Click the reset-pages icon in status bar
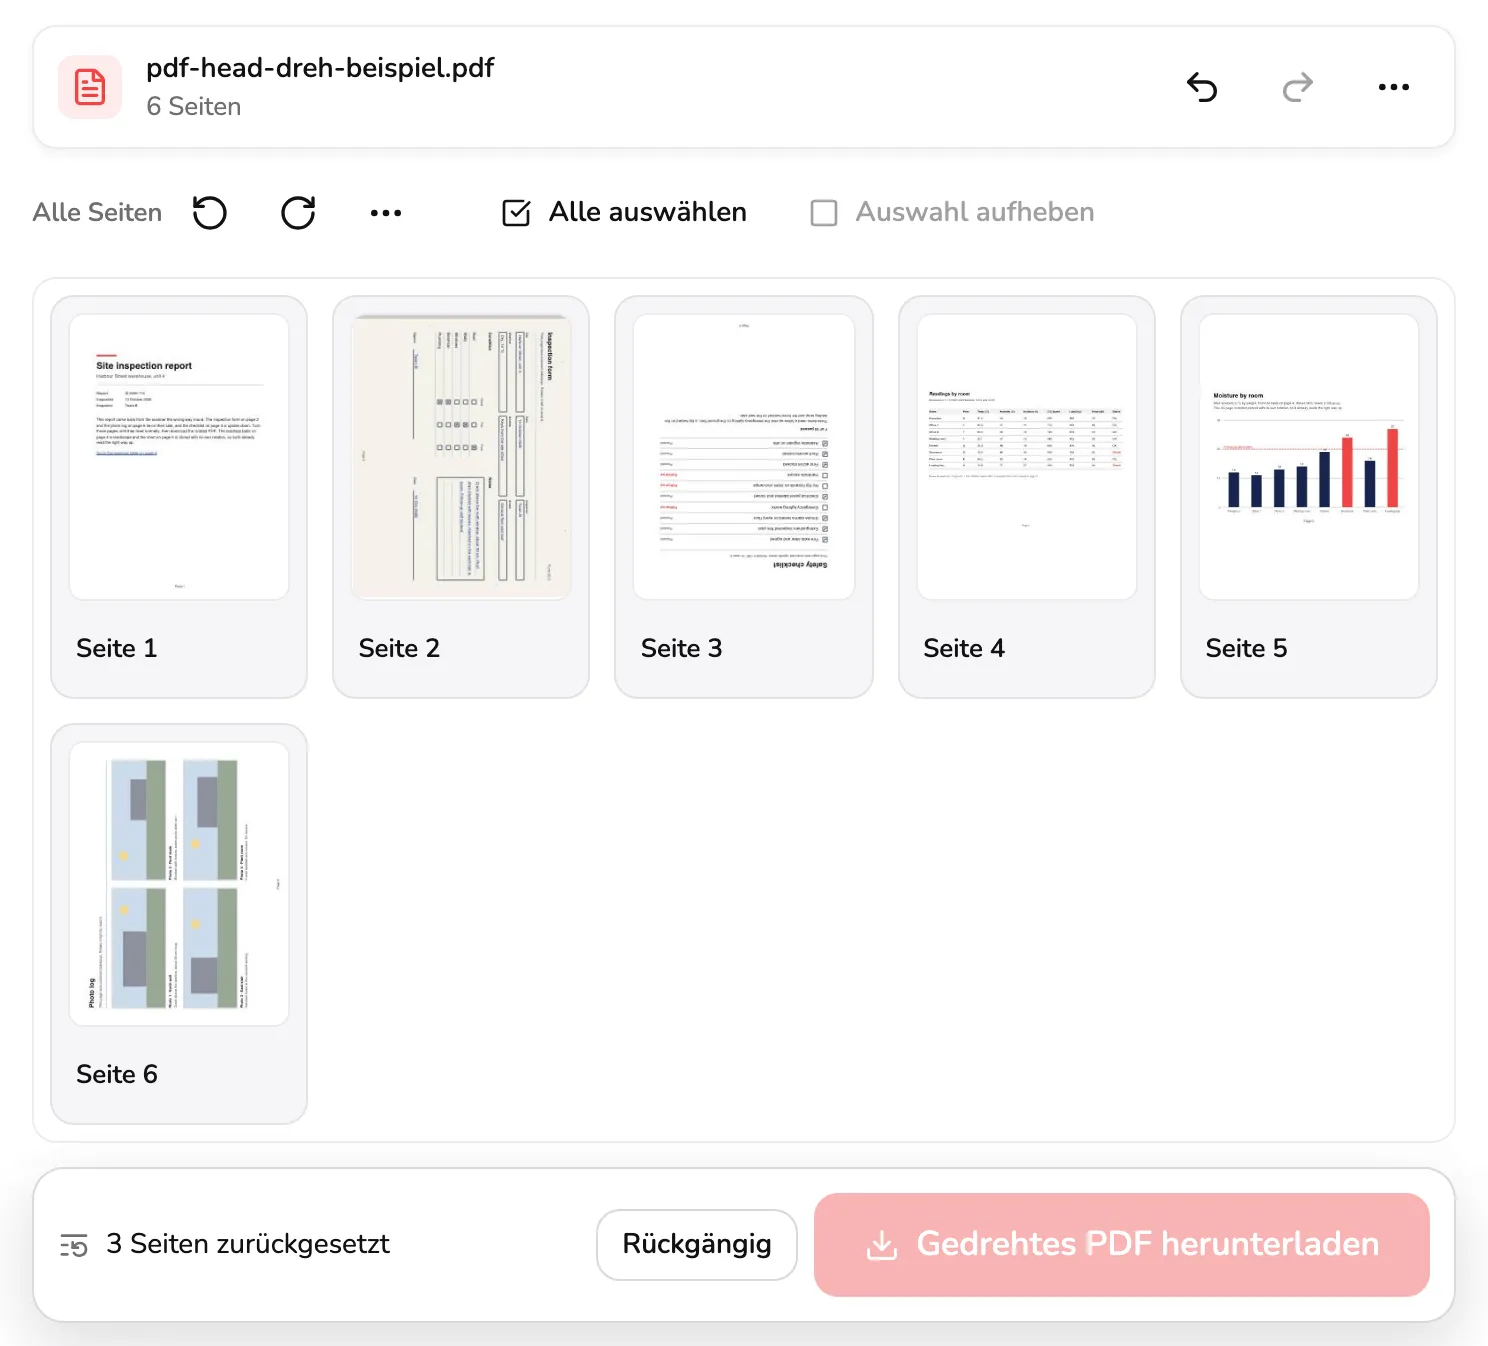 pyautogui.click(x=74, y=1245)
